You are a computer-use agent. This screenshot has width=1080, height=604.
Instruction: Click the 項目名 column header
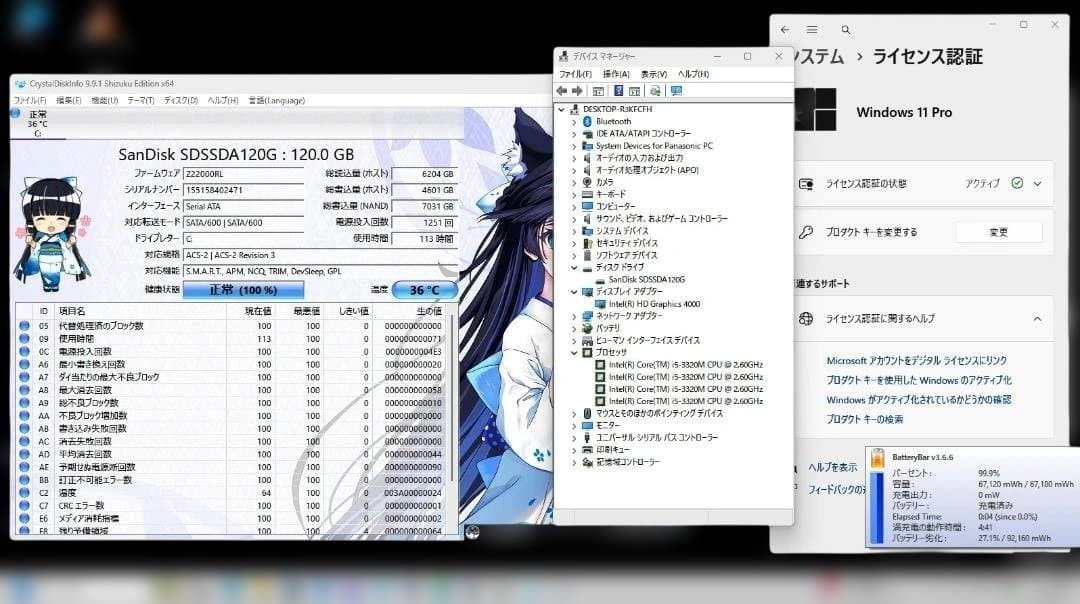72,311
